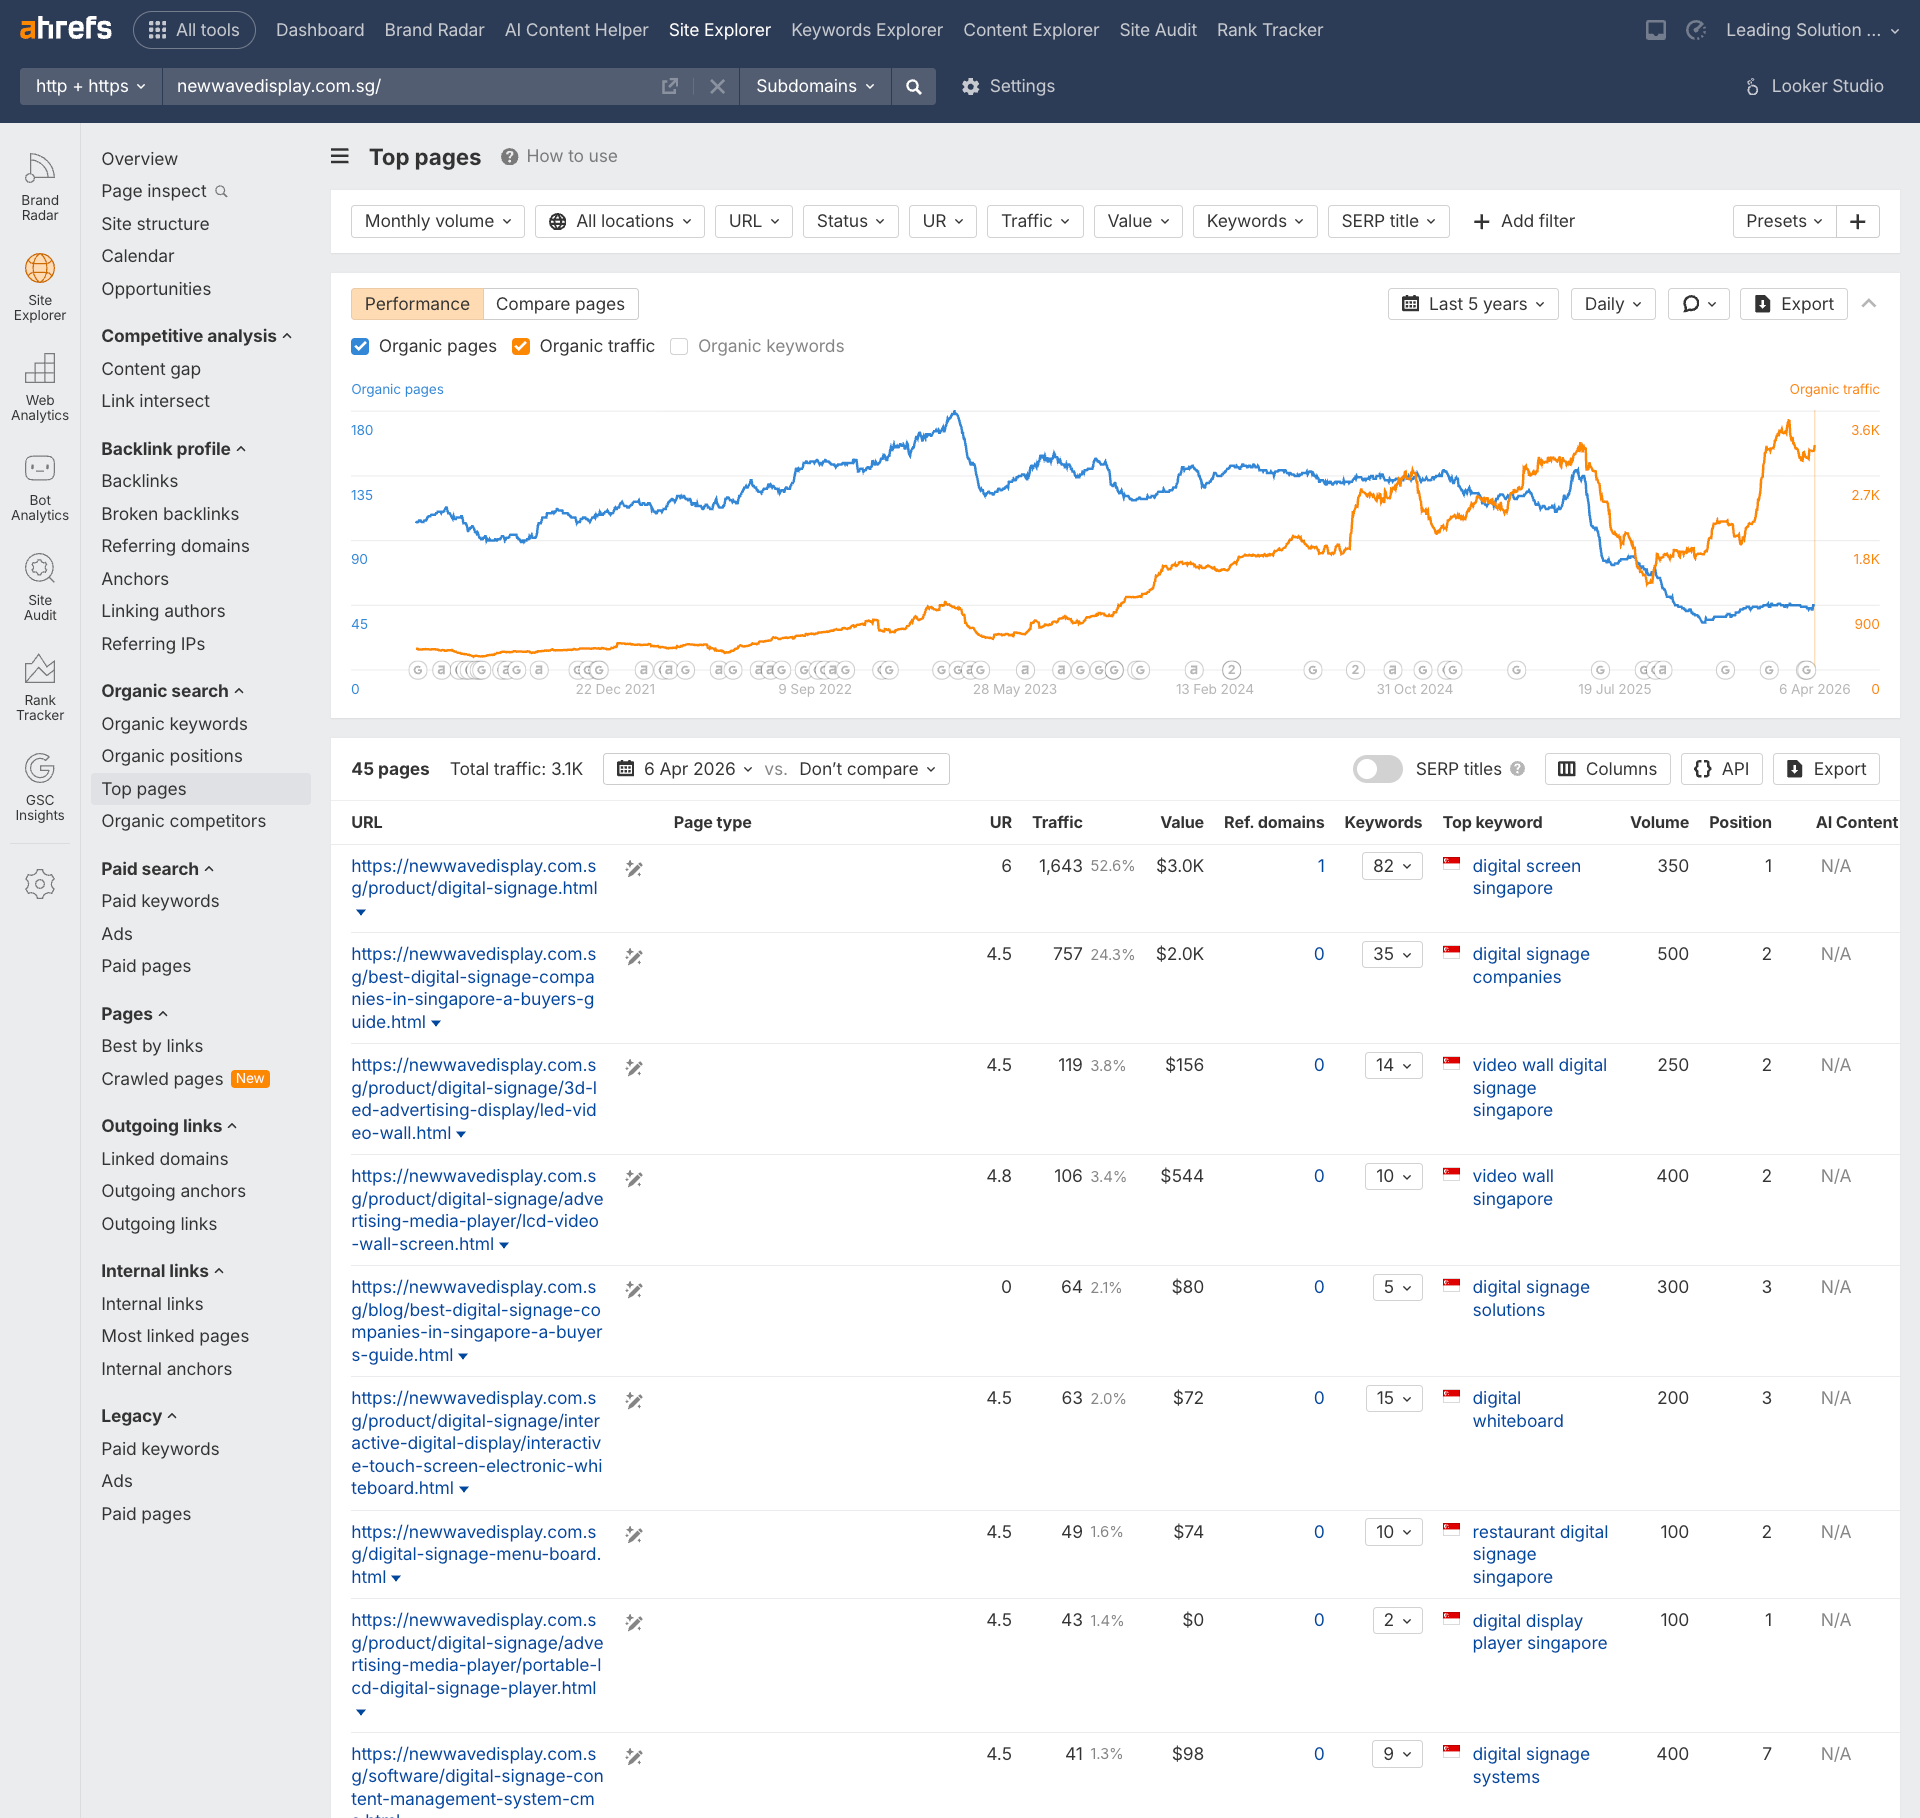Image resolution: width=1920 pixels, height=1818 pixels.
Task: Click the ahrefs logo
Action: (x=66, y=29)
